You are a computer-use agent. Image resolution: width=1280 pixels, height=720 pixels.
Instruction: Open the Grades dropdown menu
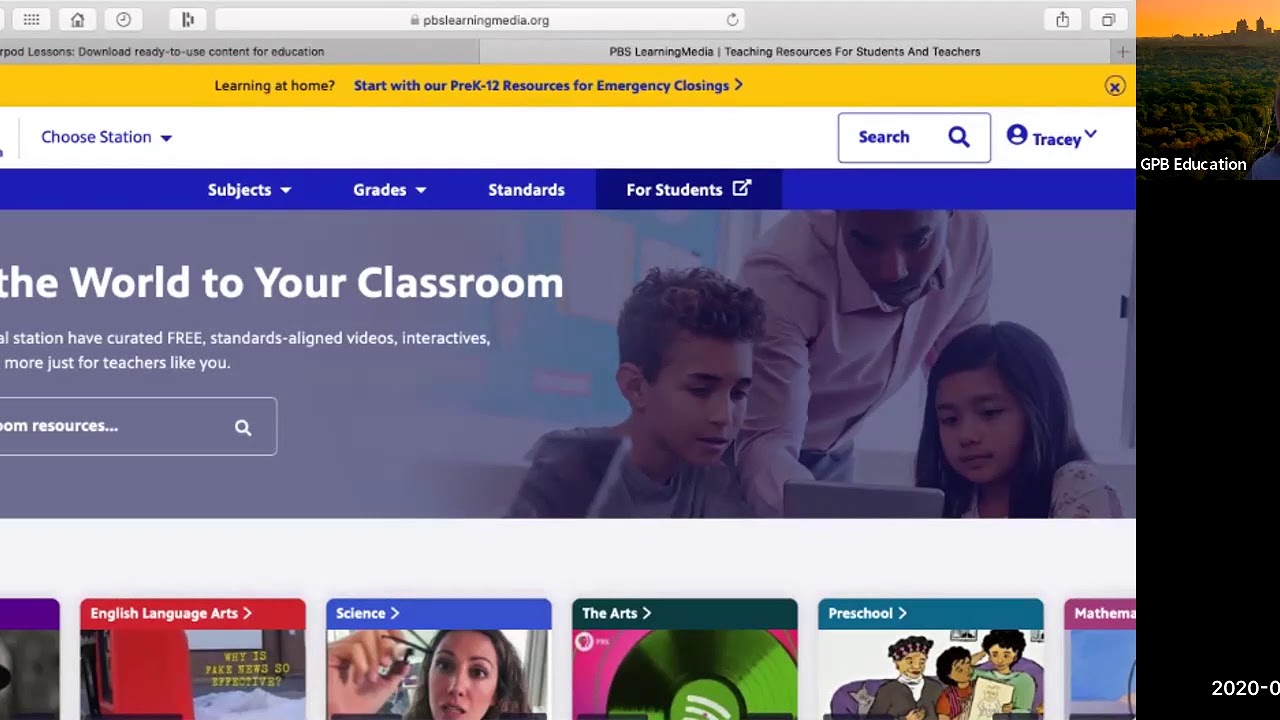[390, 190]
